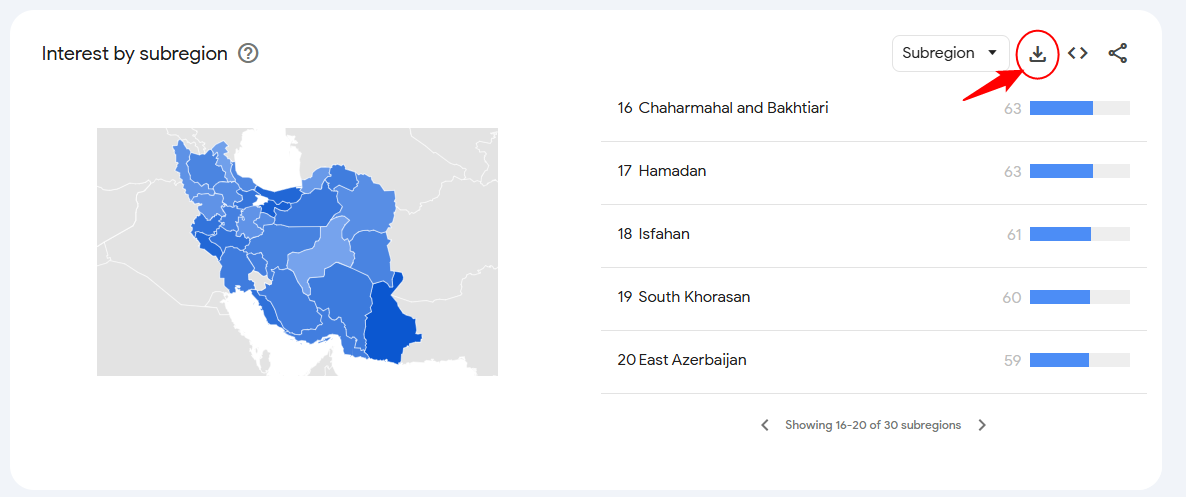The image size is (1186, 497).
Task: Go to next page of subregions
Action: (x=982, y=425)
